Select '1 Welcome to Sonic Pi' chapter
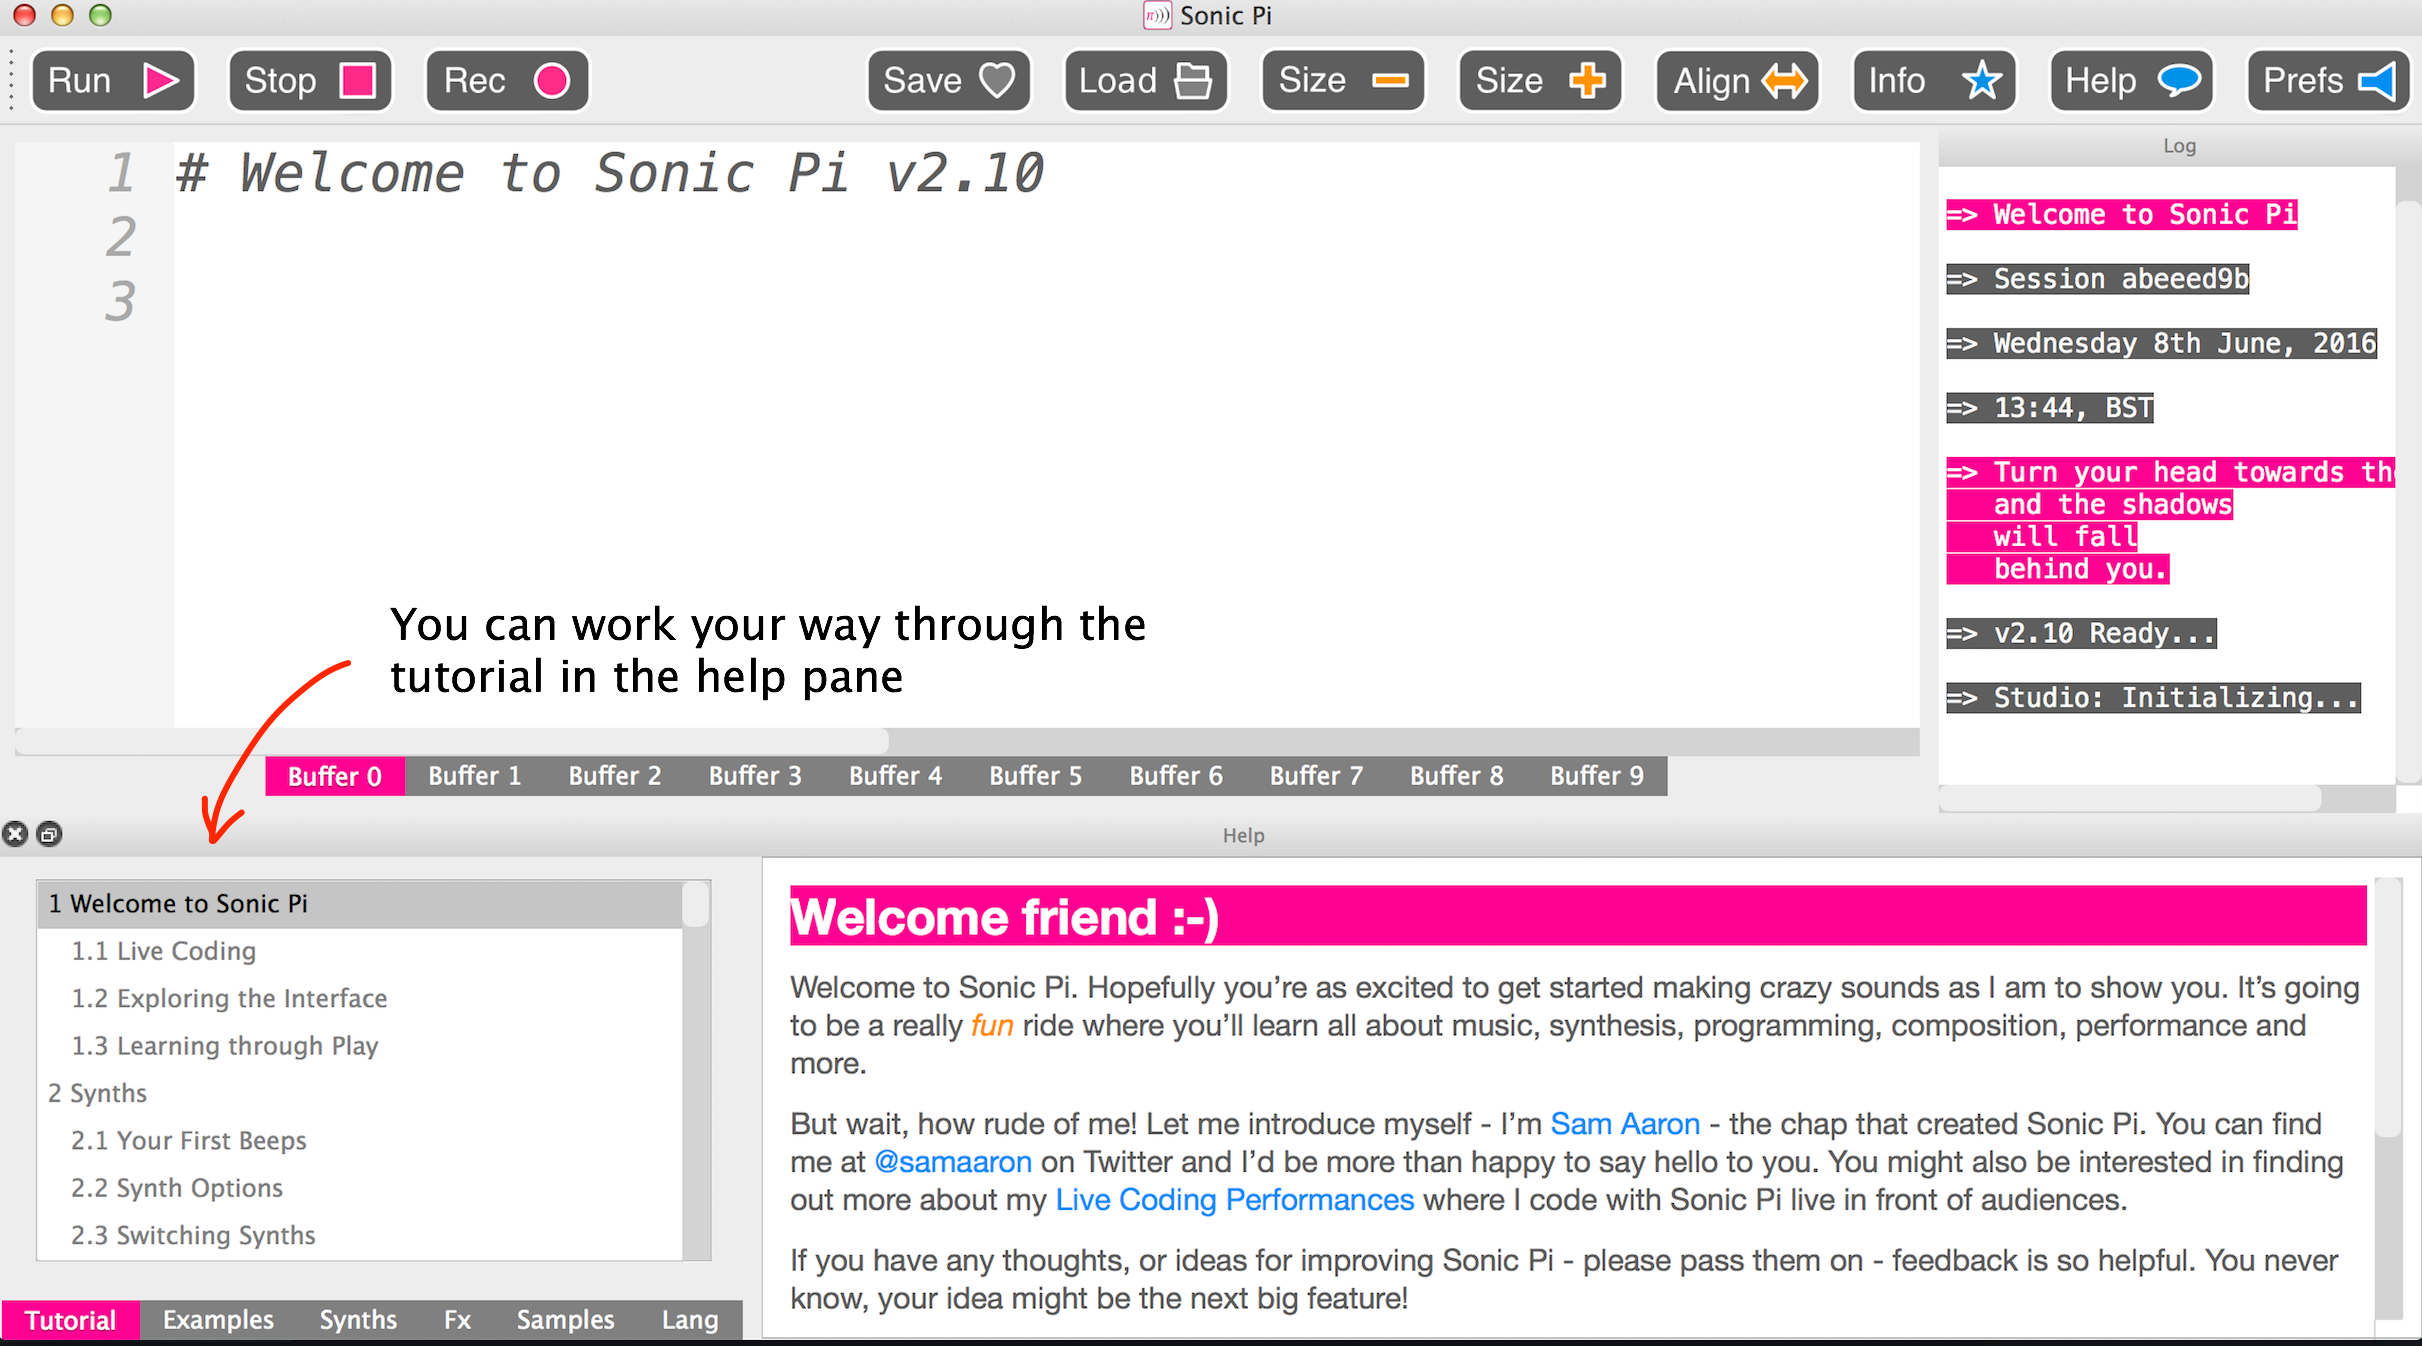Screen dimensions: 2422x1346 [360, 904]
